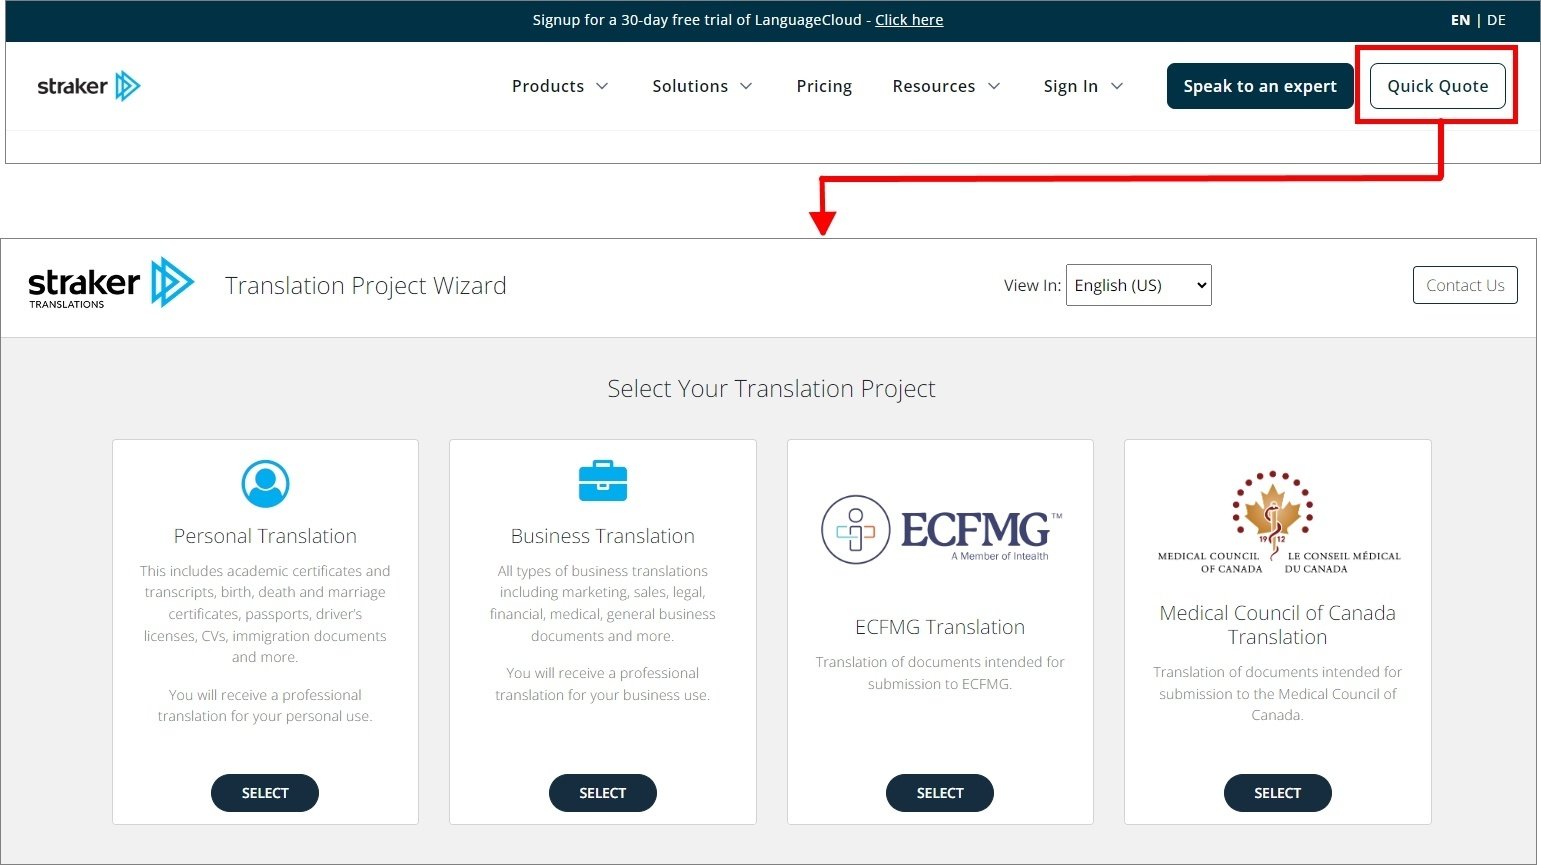
Task: Click the Medical Council of Canada crest logo
Action: (1276, 516)
